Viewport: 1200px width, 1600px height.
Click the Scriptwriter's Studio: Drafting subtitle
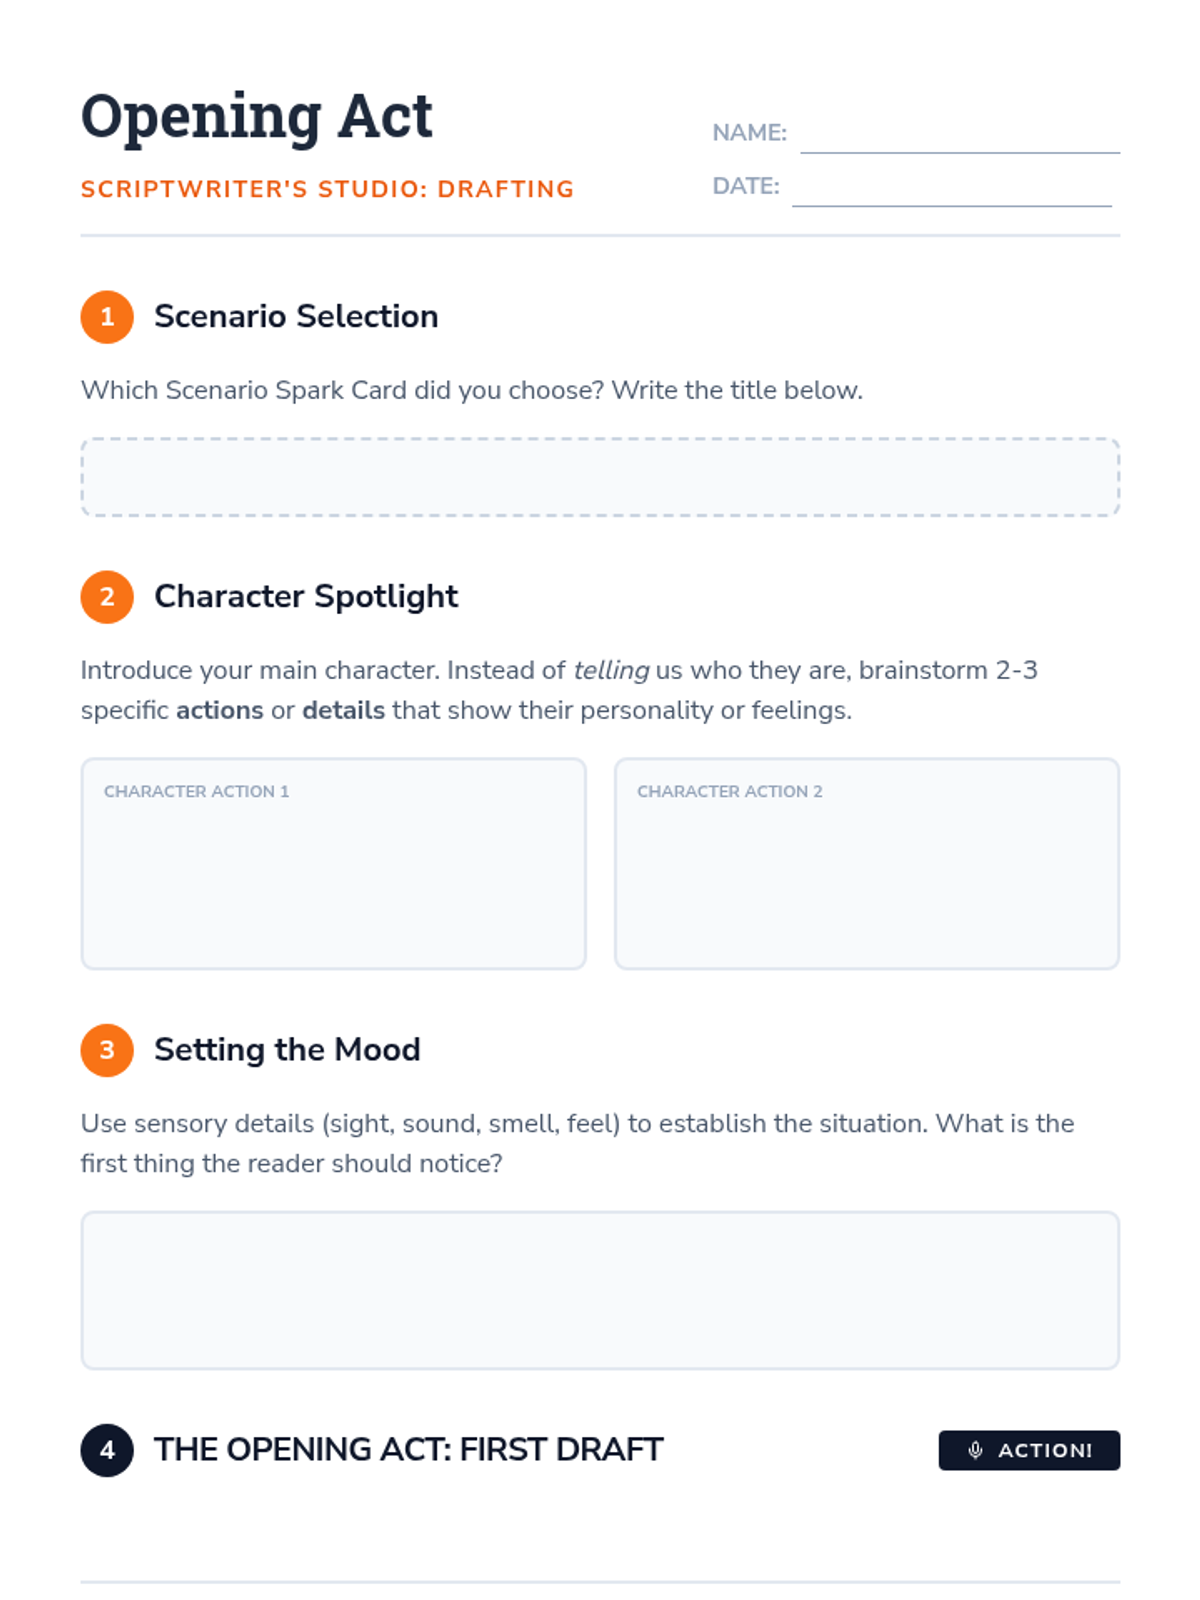click(327, 189)
